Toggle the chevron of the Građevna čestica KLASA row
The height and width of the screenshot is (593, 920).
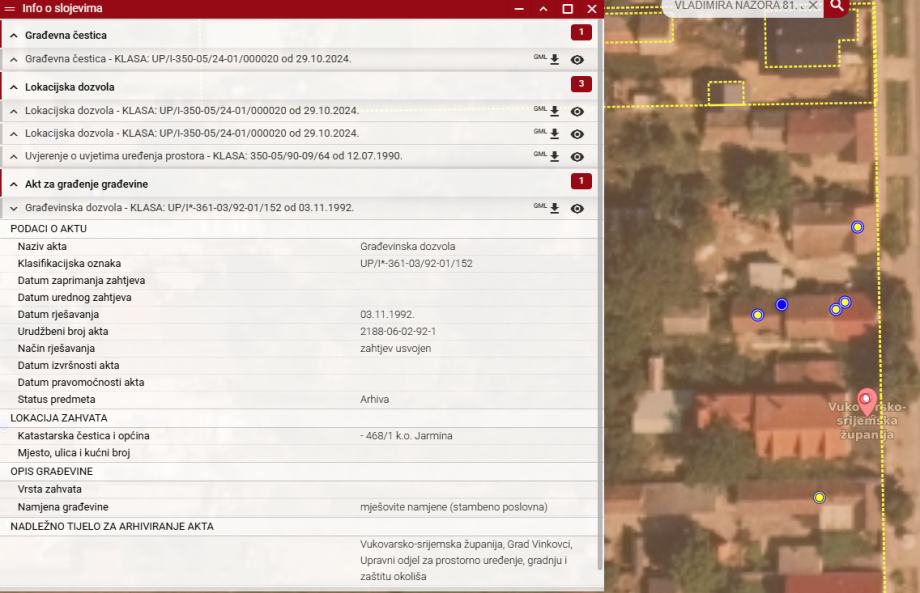point(14,59)
